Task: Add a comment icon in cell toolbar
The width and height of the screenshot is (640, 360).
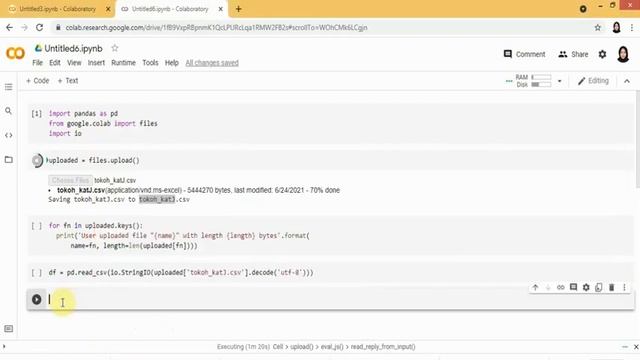Action: pyautogui.click(x=573, y=287)
